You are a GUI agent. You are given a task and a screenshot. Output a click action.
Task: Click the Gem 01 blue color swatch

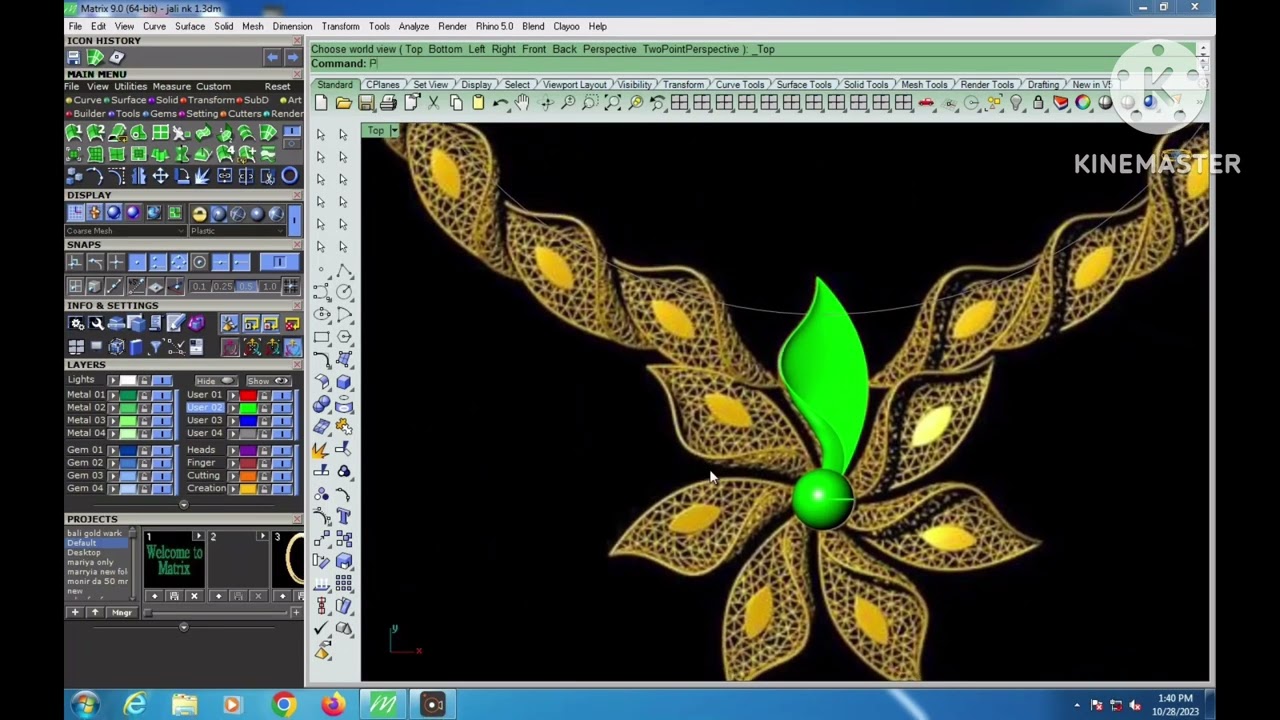click(128, 451)
